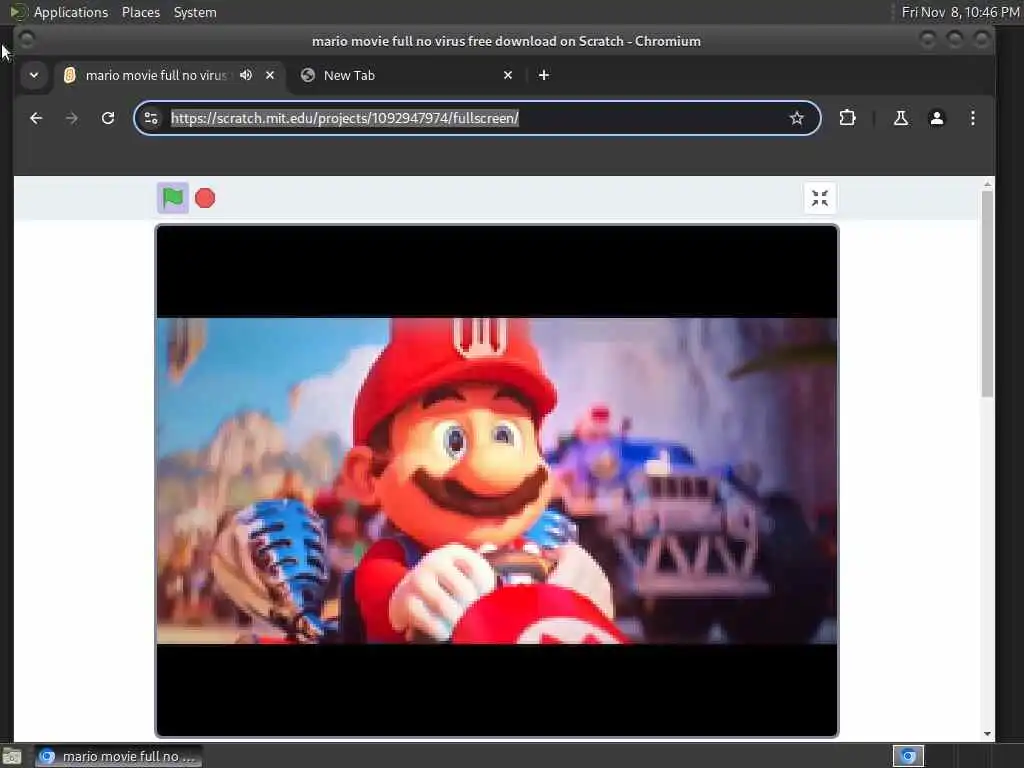This screenshot has width=1024, height=768.
Task: Click the clock showing Fri Nov 8
Action: (x=960, y=12)
